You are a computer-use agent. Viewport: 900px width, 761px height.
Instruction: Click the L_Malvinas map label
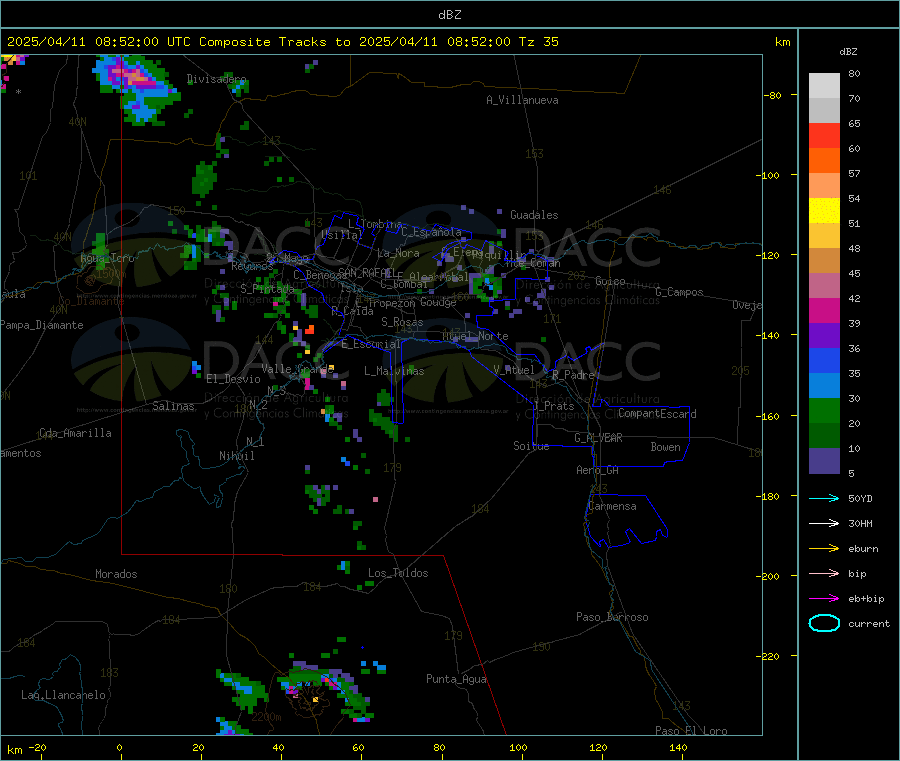click(x=394, y=371)
